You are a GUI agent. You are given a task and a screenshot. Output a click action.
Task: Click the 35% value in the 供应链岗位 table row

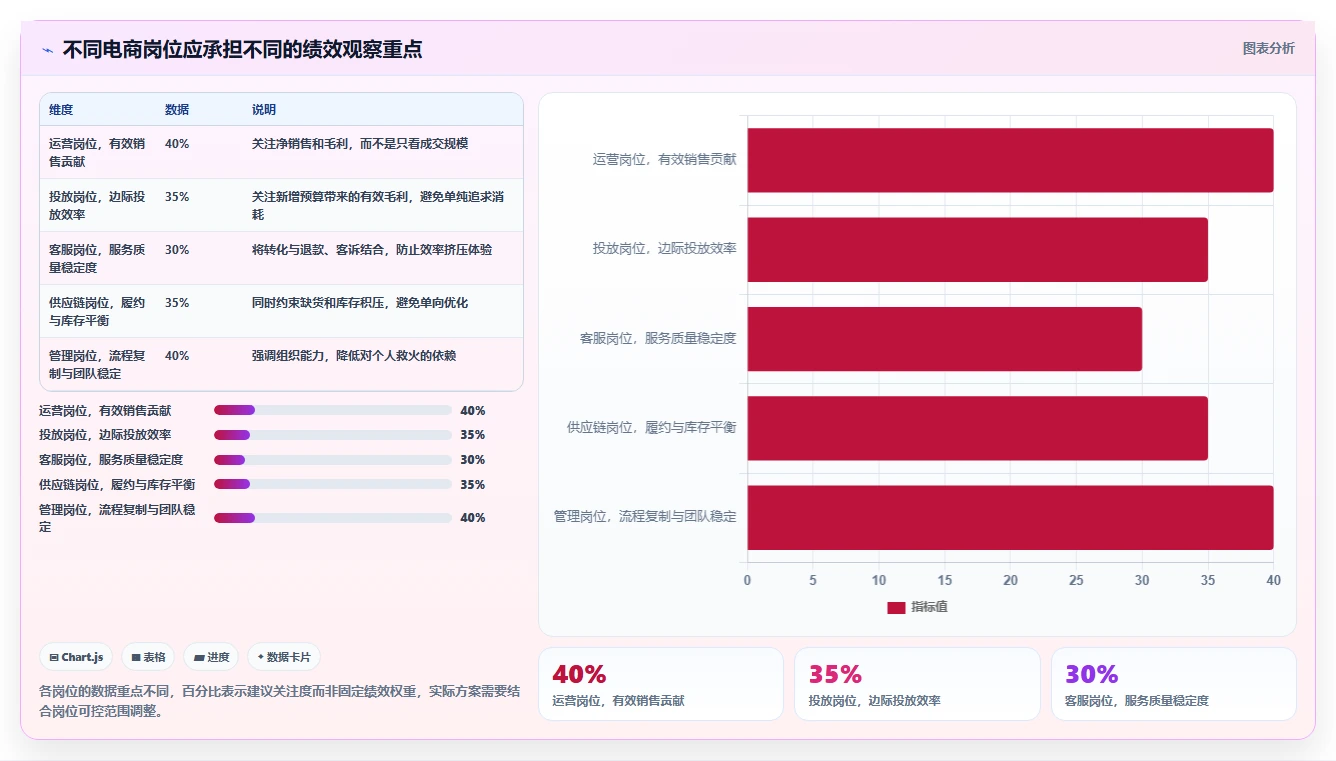177,303
